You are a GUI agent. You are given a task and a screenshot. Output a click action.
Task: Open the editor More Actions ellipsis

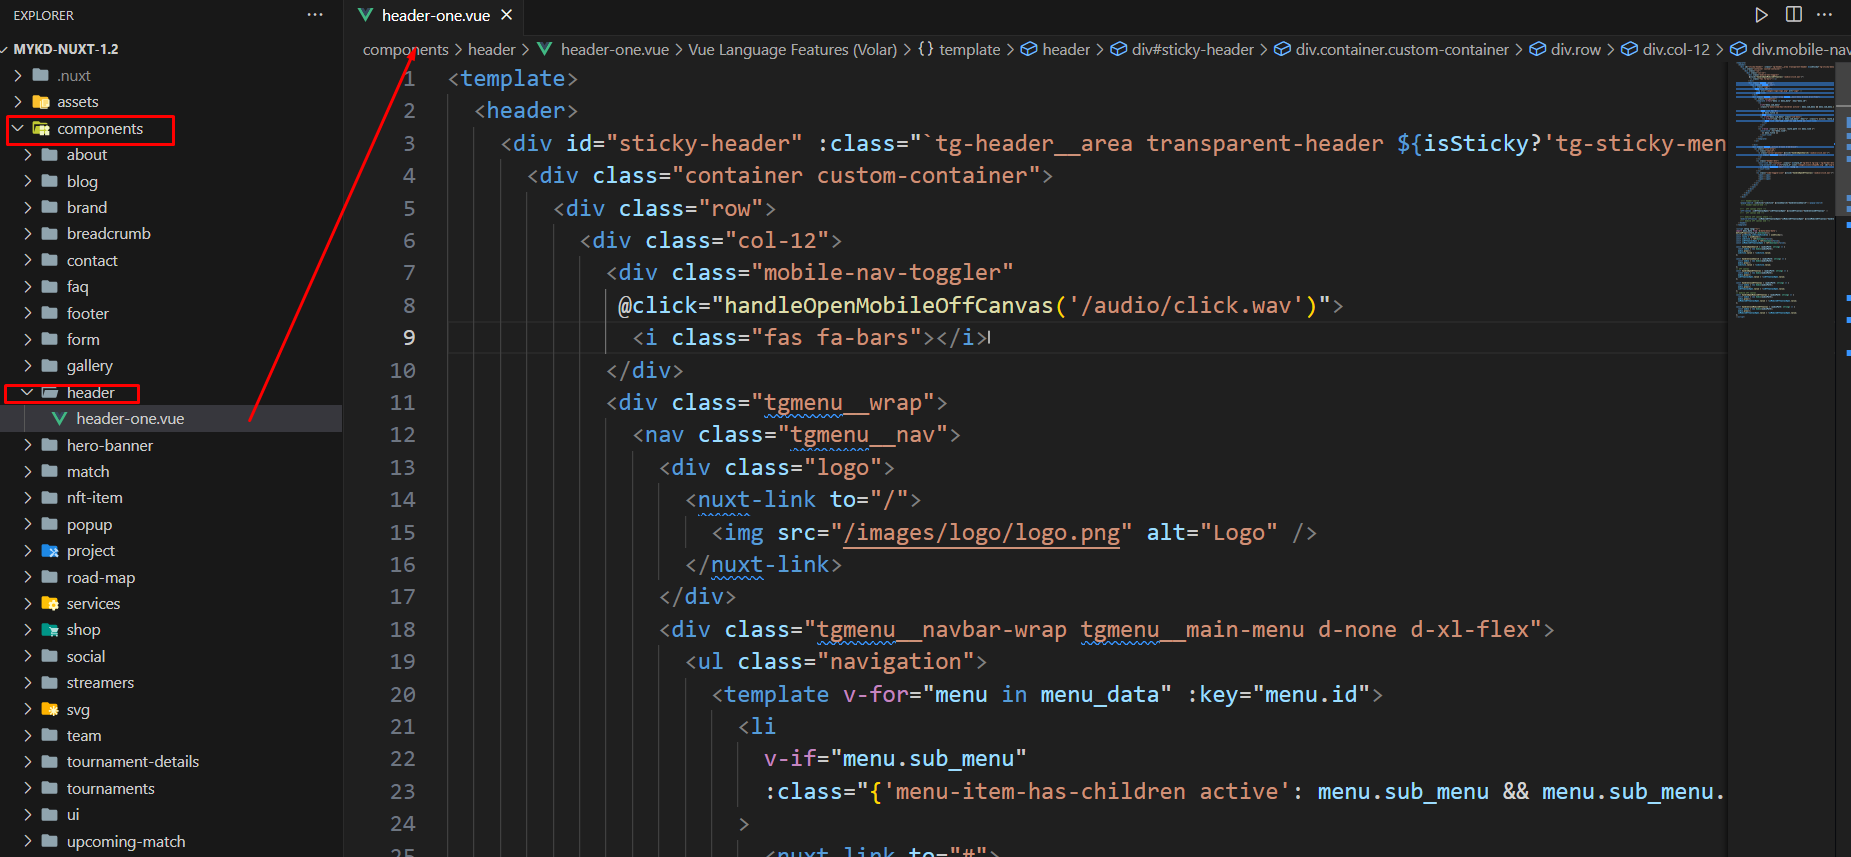pyautogui.click(x=1825, y=15)
